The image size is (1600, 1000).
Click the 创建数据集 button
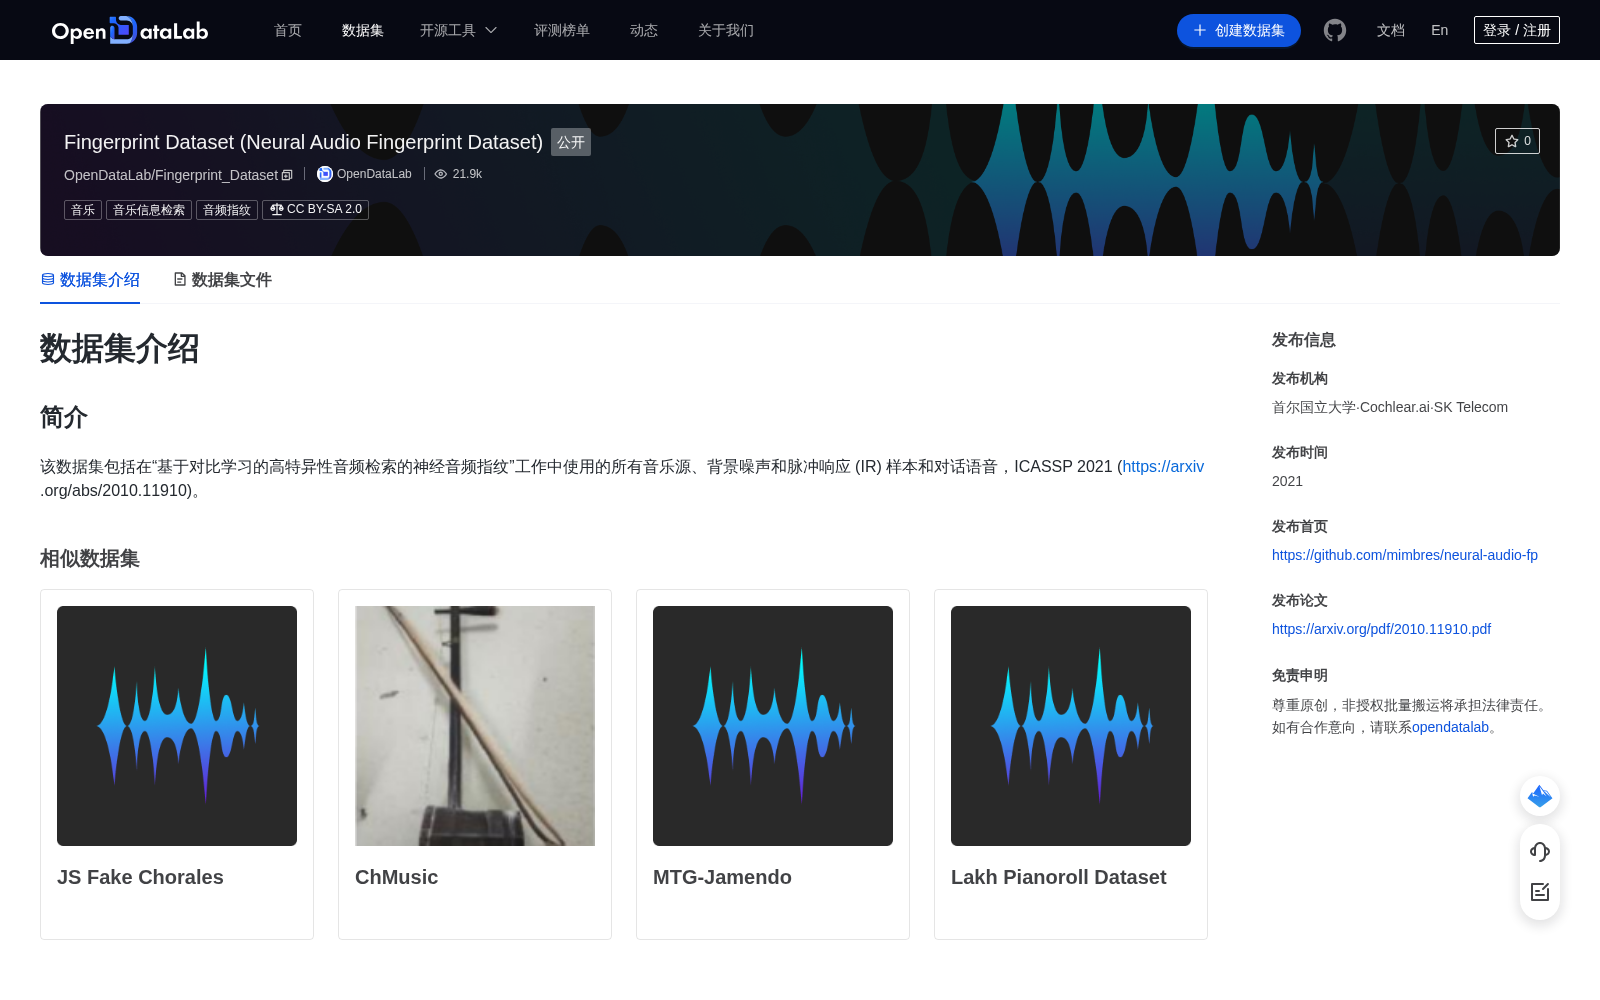tap(1239, 30)
